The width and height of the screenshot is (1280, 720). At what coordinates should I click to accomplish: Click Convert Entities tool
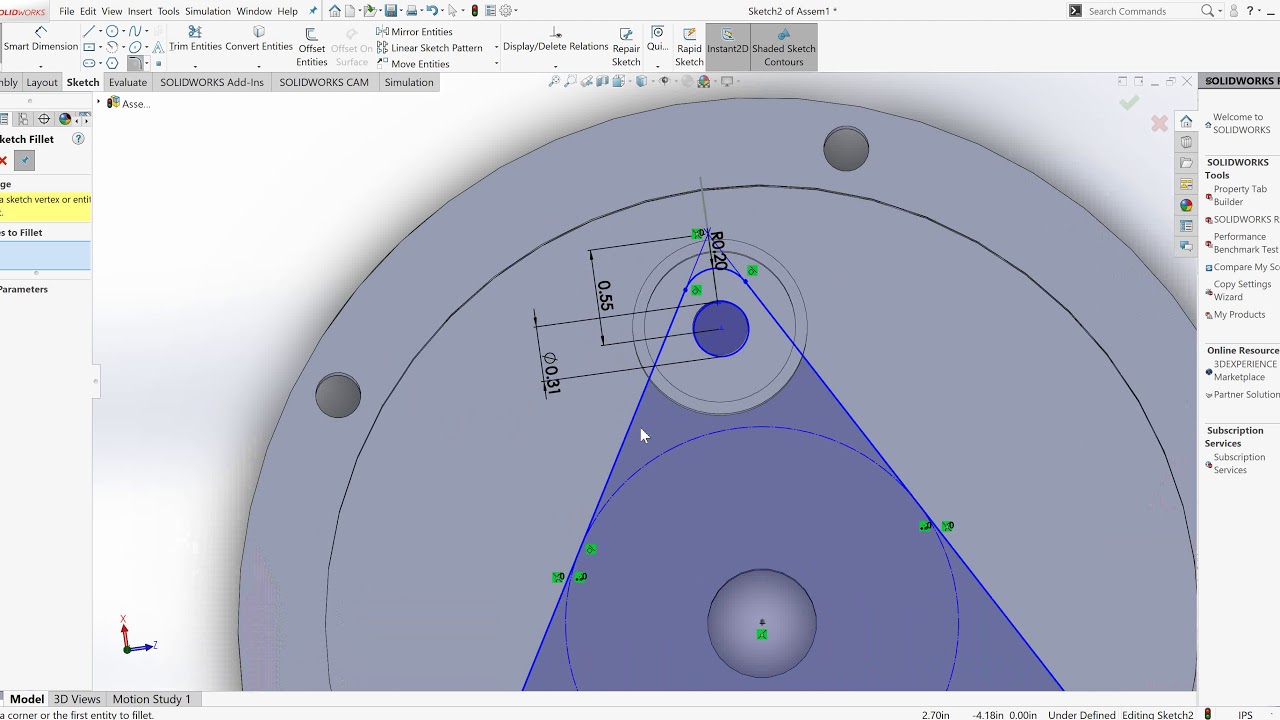(x=259, y=39)
